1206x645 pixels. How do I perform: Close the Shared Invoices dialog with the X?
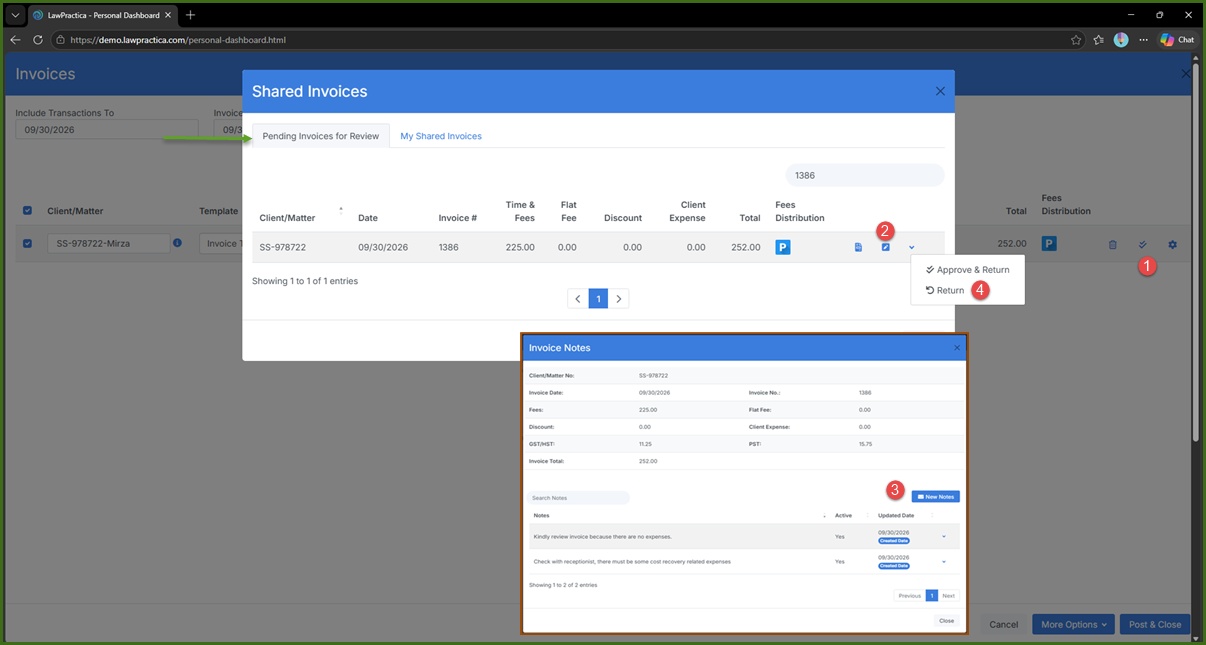click(x=940, y=91)
